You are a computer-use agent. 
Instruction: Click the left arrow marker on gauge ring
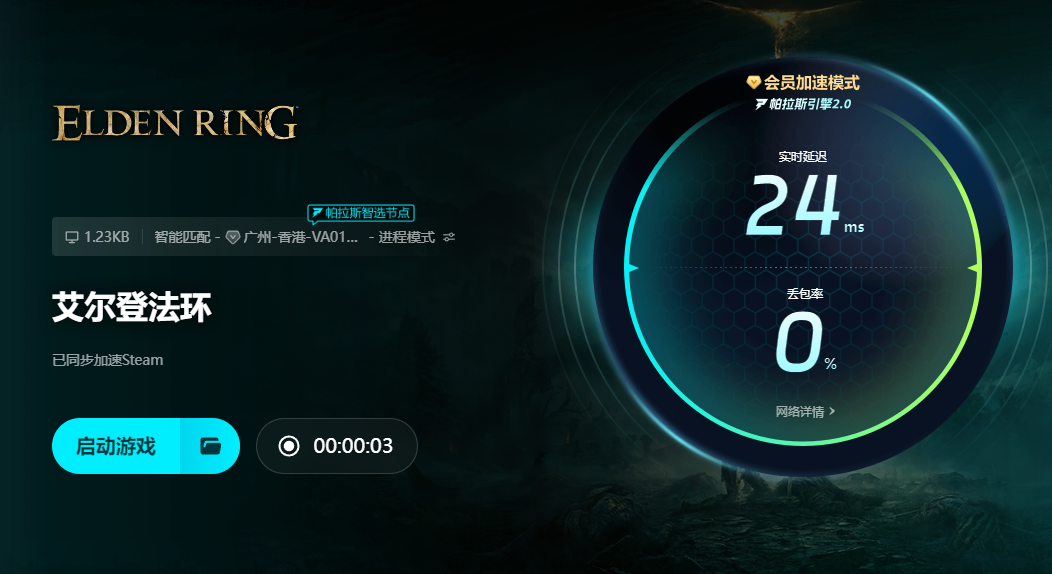click(x=632, y=268)
